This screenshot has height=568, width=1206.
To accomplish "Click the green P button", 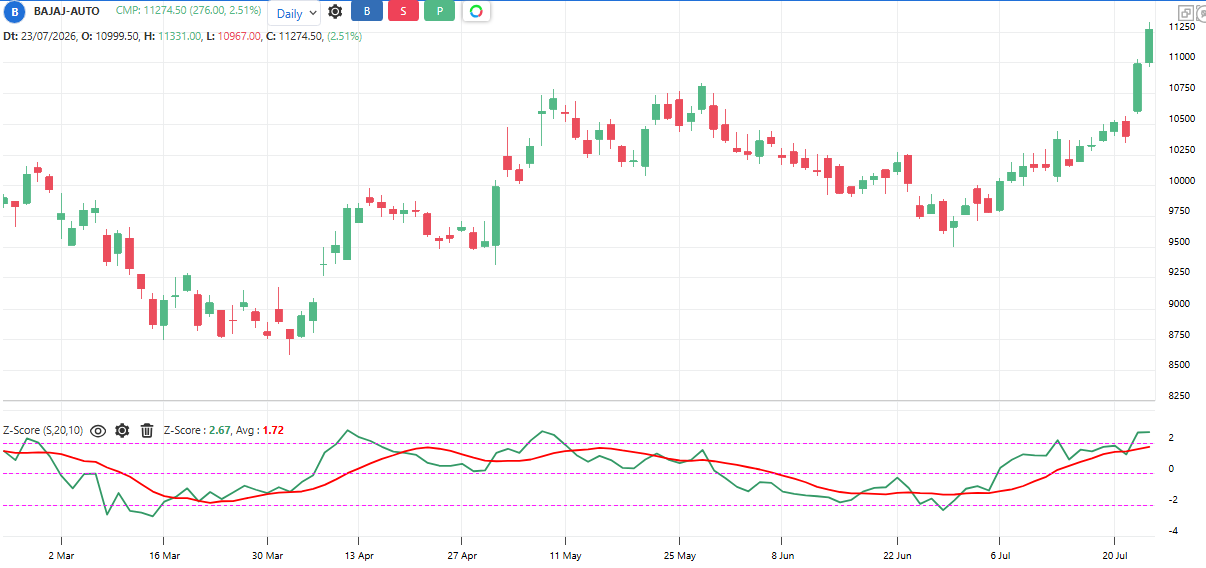I will pos(439,12).
